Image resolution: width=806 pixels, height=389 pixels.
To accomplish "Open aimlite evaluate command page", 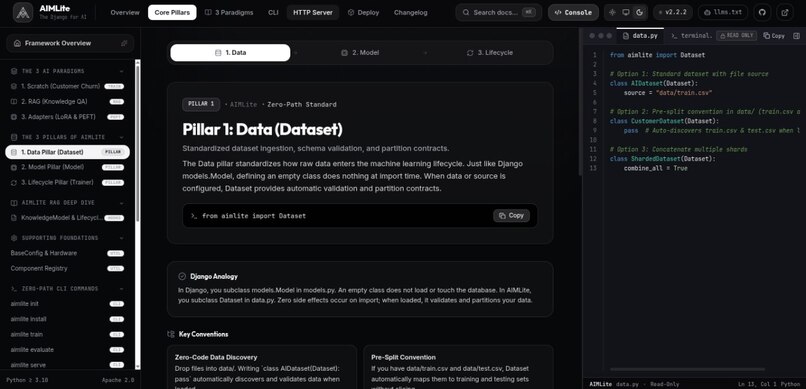I will tap(67, 349).
